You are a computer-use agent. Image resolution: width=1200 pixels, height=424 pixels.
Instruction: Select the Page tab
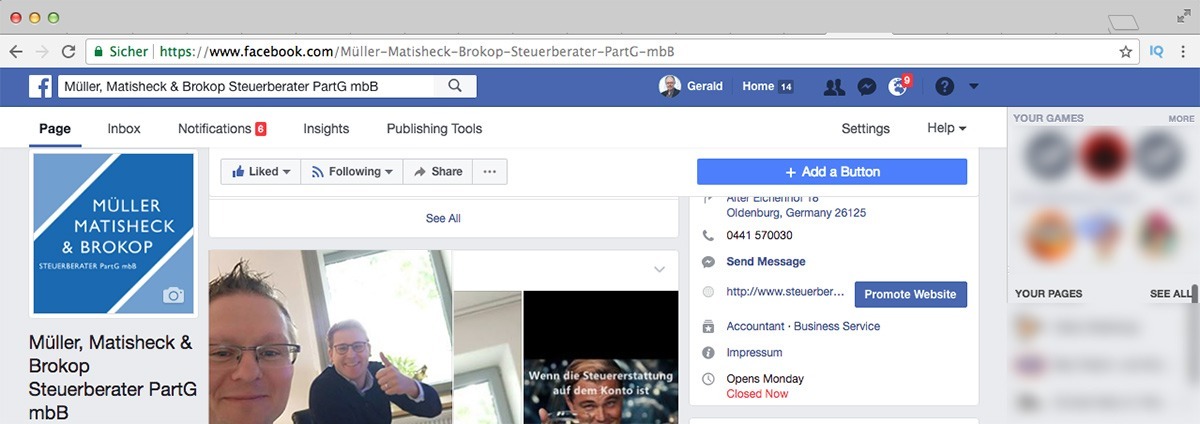55,128
